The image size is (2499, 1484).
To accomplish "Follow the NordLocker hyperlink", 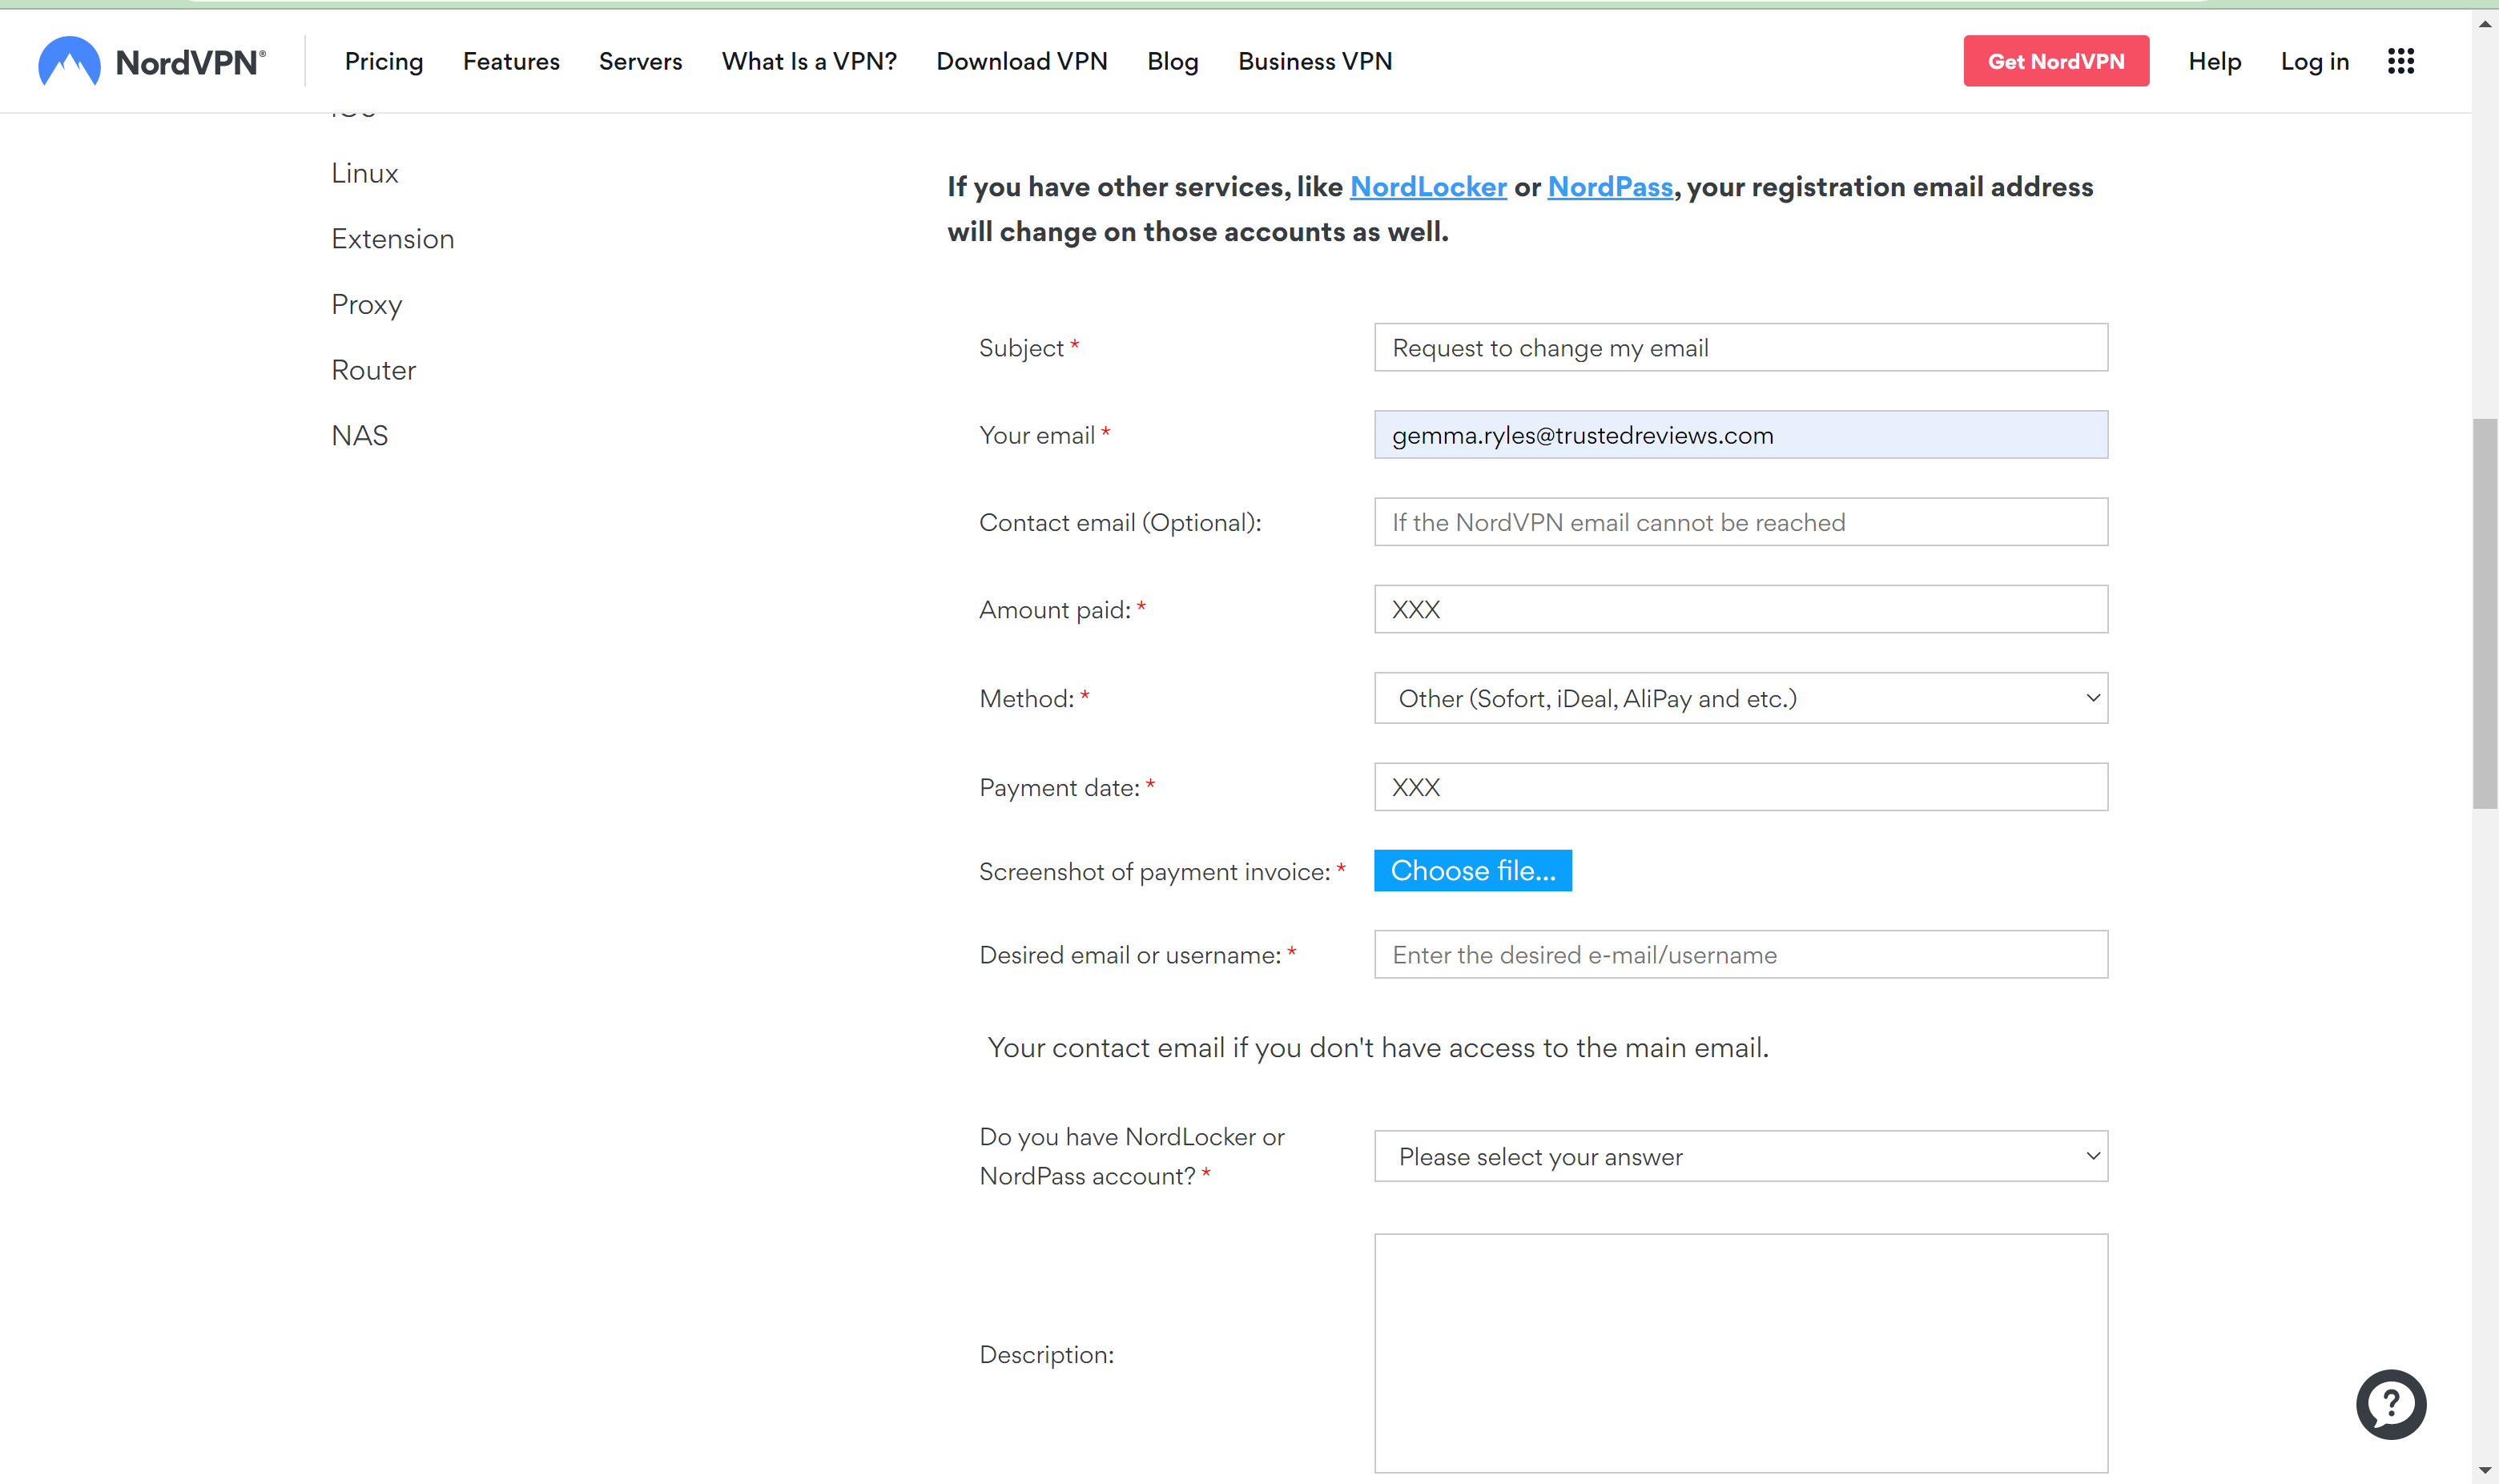I will tap(1428, 187).
